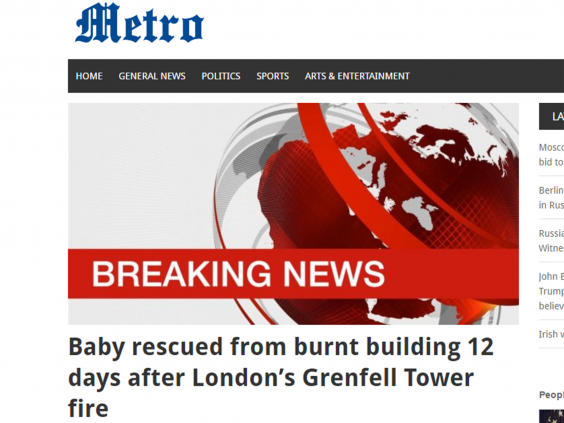Open the John B... Trump sidebar story
Screen dimensions: 564x423
pyautogui.click(x=551, y=291)
